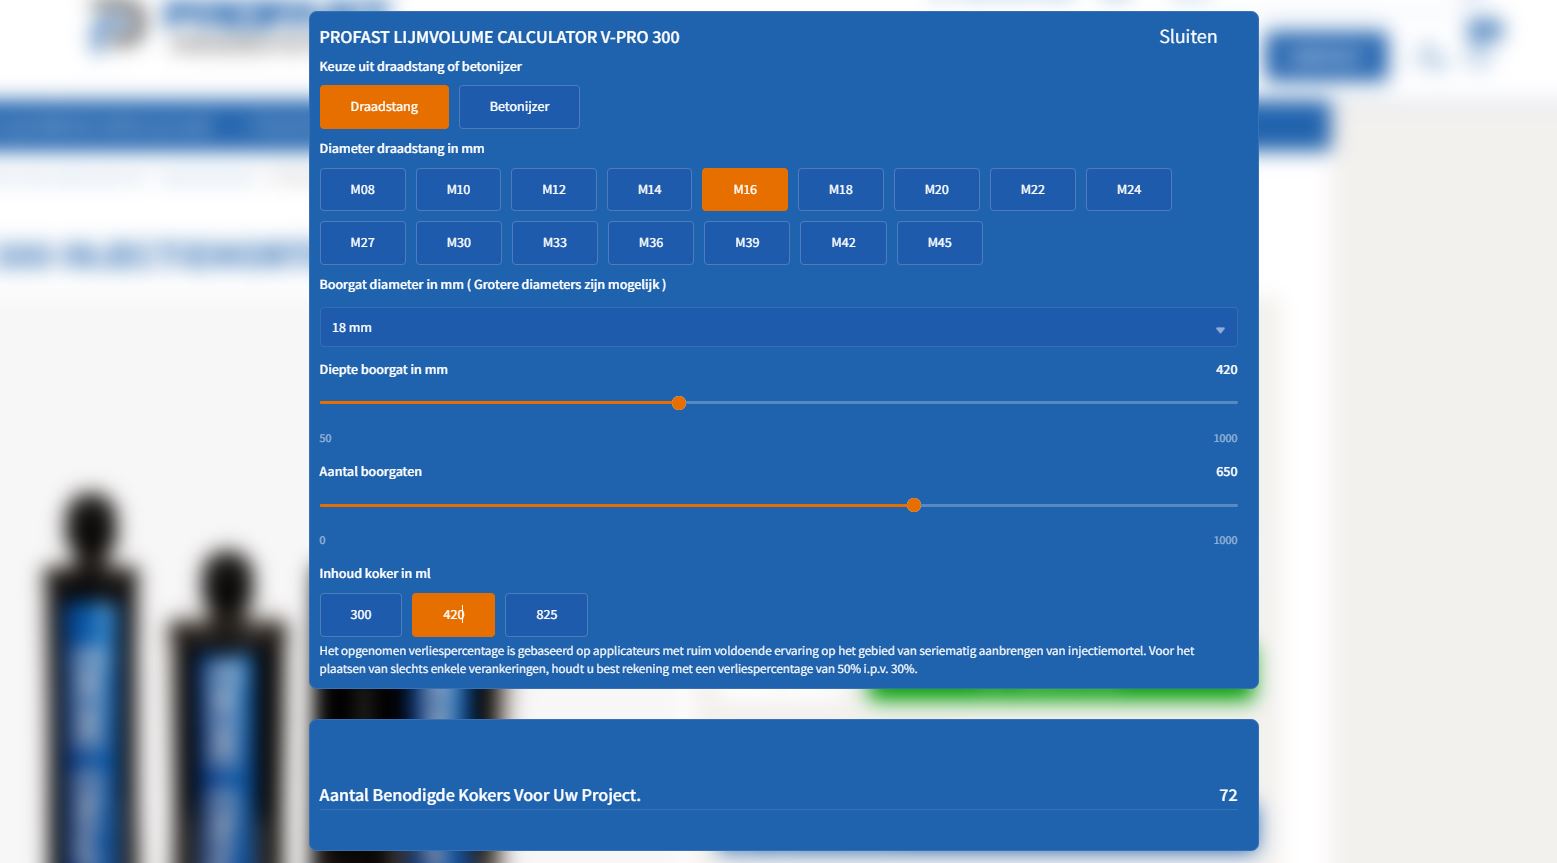Select the Draadstang option
1557x863 pixels.
click(x=384, y=107)
